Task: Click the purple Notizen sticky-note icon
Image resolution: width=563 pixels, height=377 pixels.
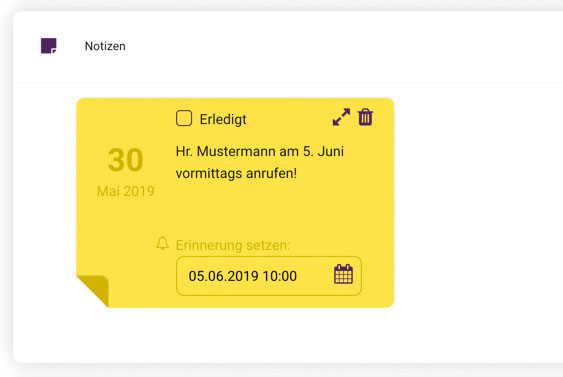Action: pos(48,46)
